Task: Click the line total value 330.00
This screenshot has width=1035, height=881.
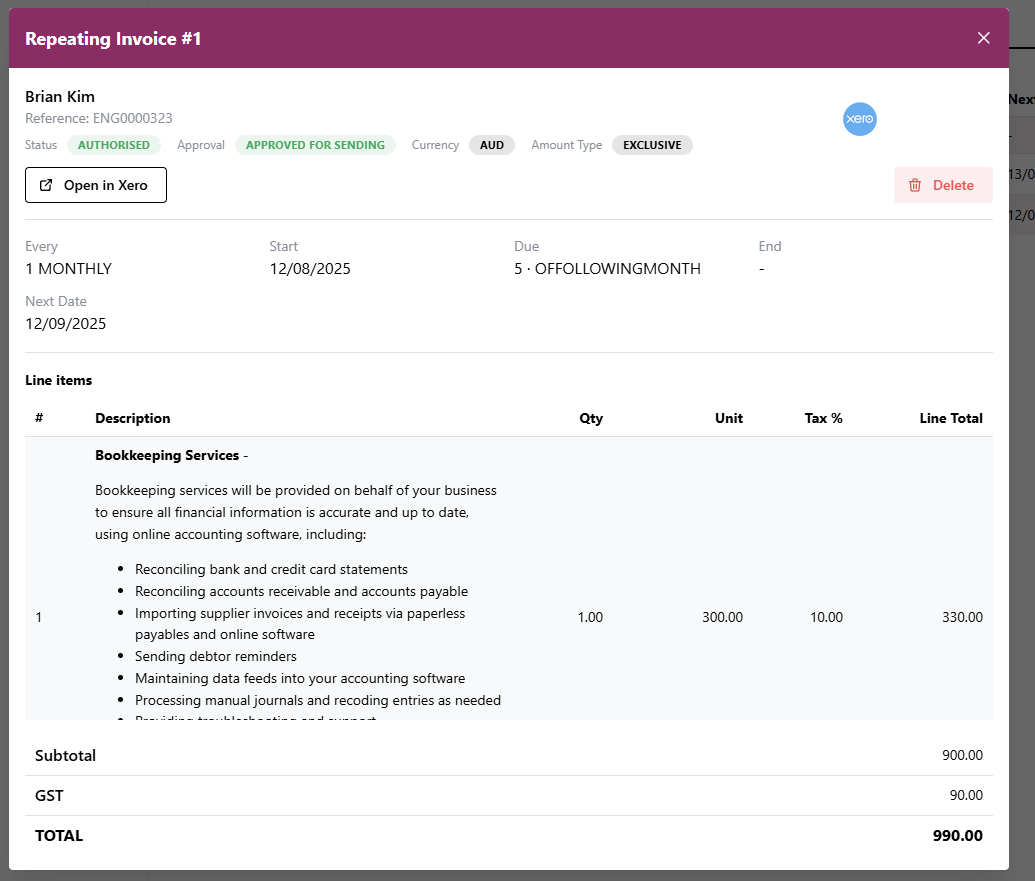Action: coord(962,617)
